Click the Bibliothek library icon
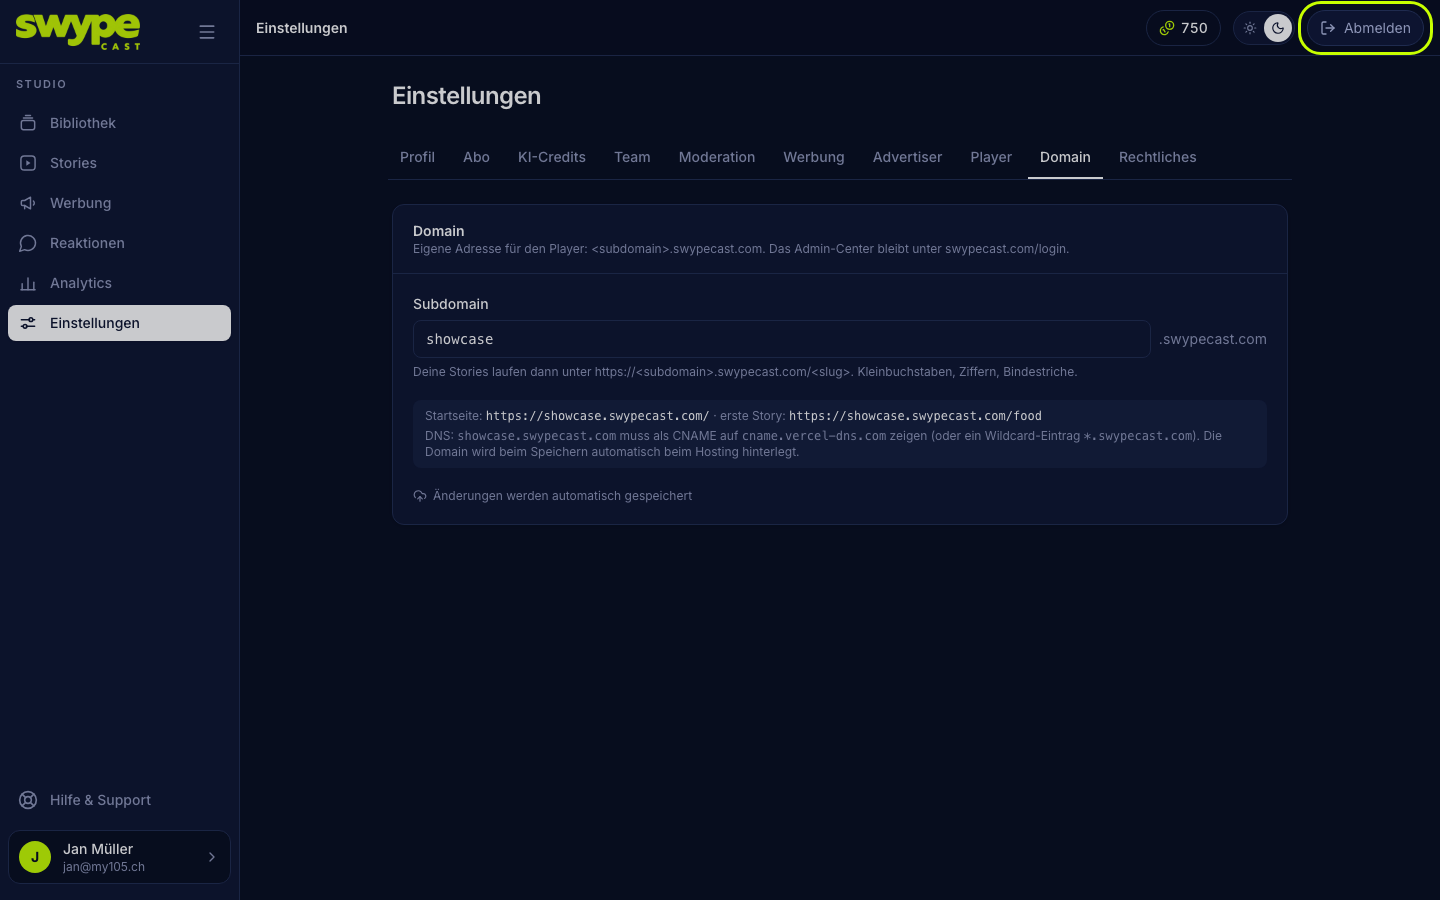Screen dimensions: 1440x900 coord(28,123)
